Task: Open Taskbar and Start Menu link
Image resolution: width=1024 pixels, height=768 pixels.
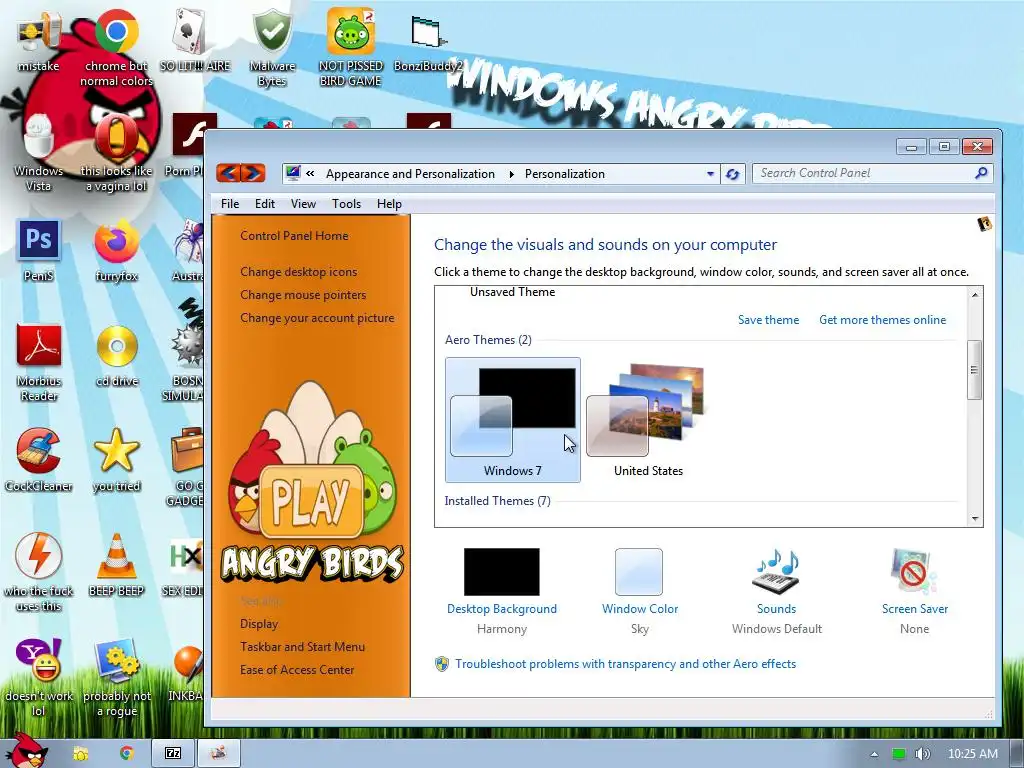Action: [302, 647]
